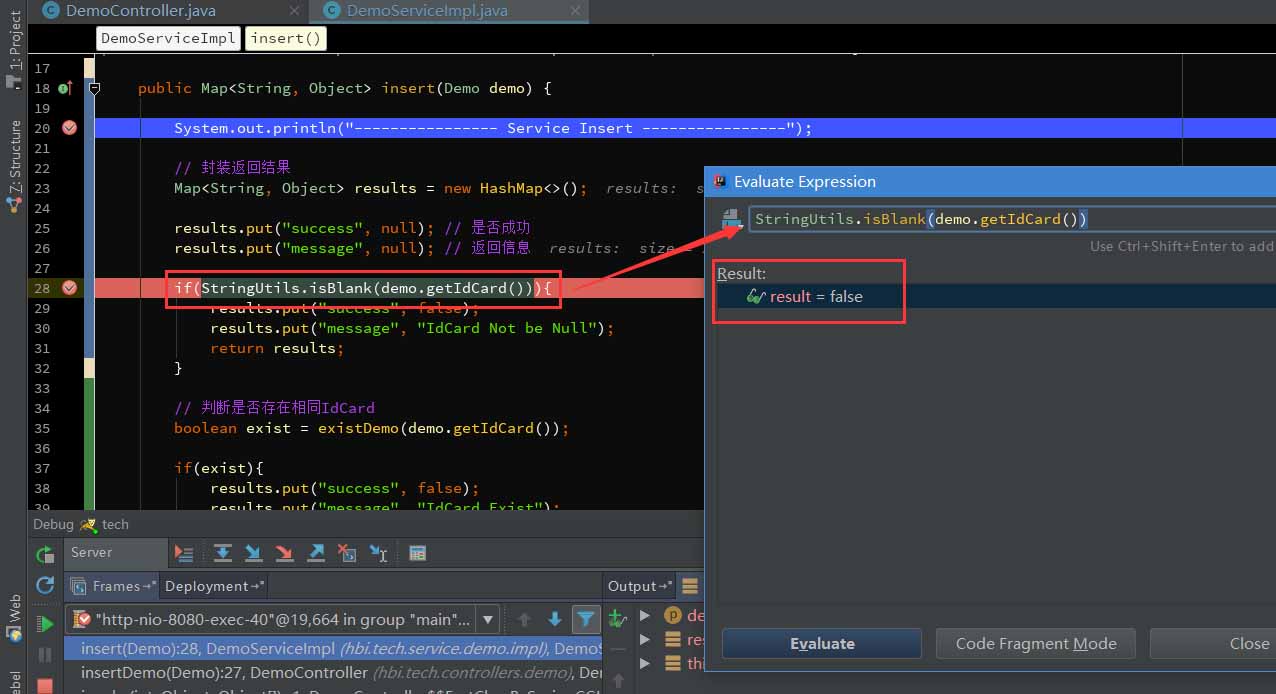Click the Step Over icon
This screenshot has width=1276, height=694.
pos(223,553)
